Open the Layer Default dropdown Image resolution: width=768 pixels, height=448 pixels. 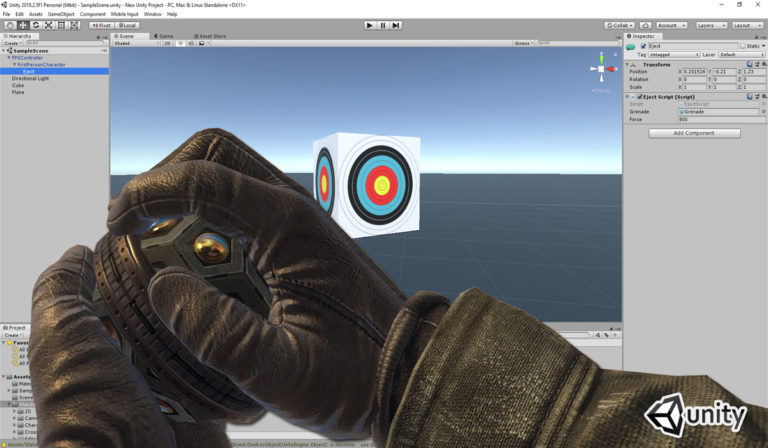pos(742,54)
